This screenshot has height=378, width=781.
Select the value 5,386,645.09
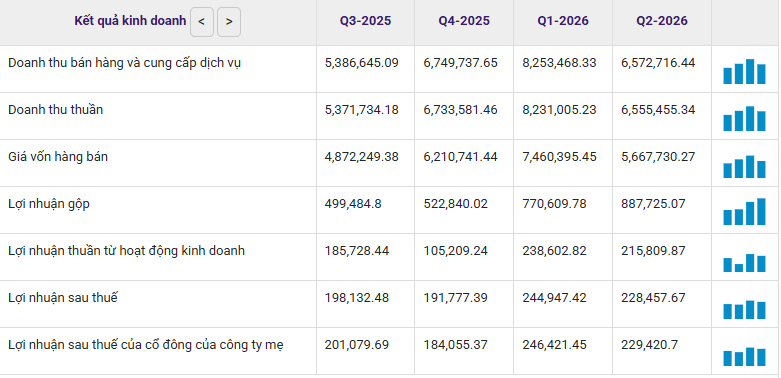click(362, 63)
